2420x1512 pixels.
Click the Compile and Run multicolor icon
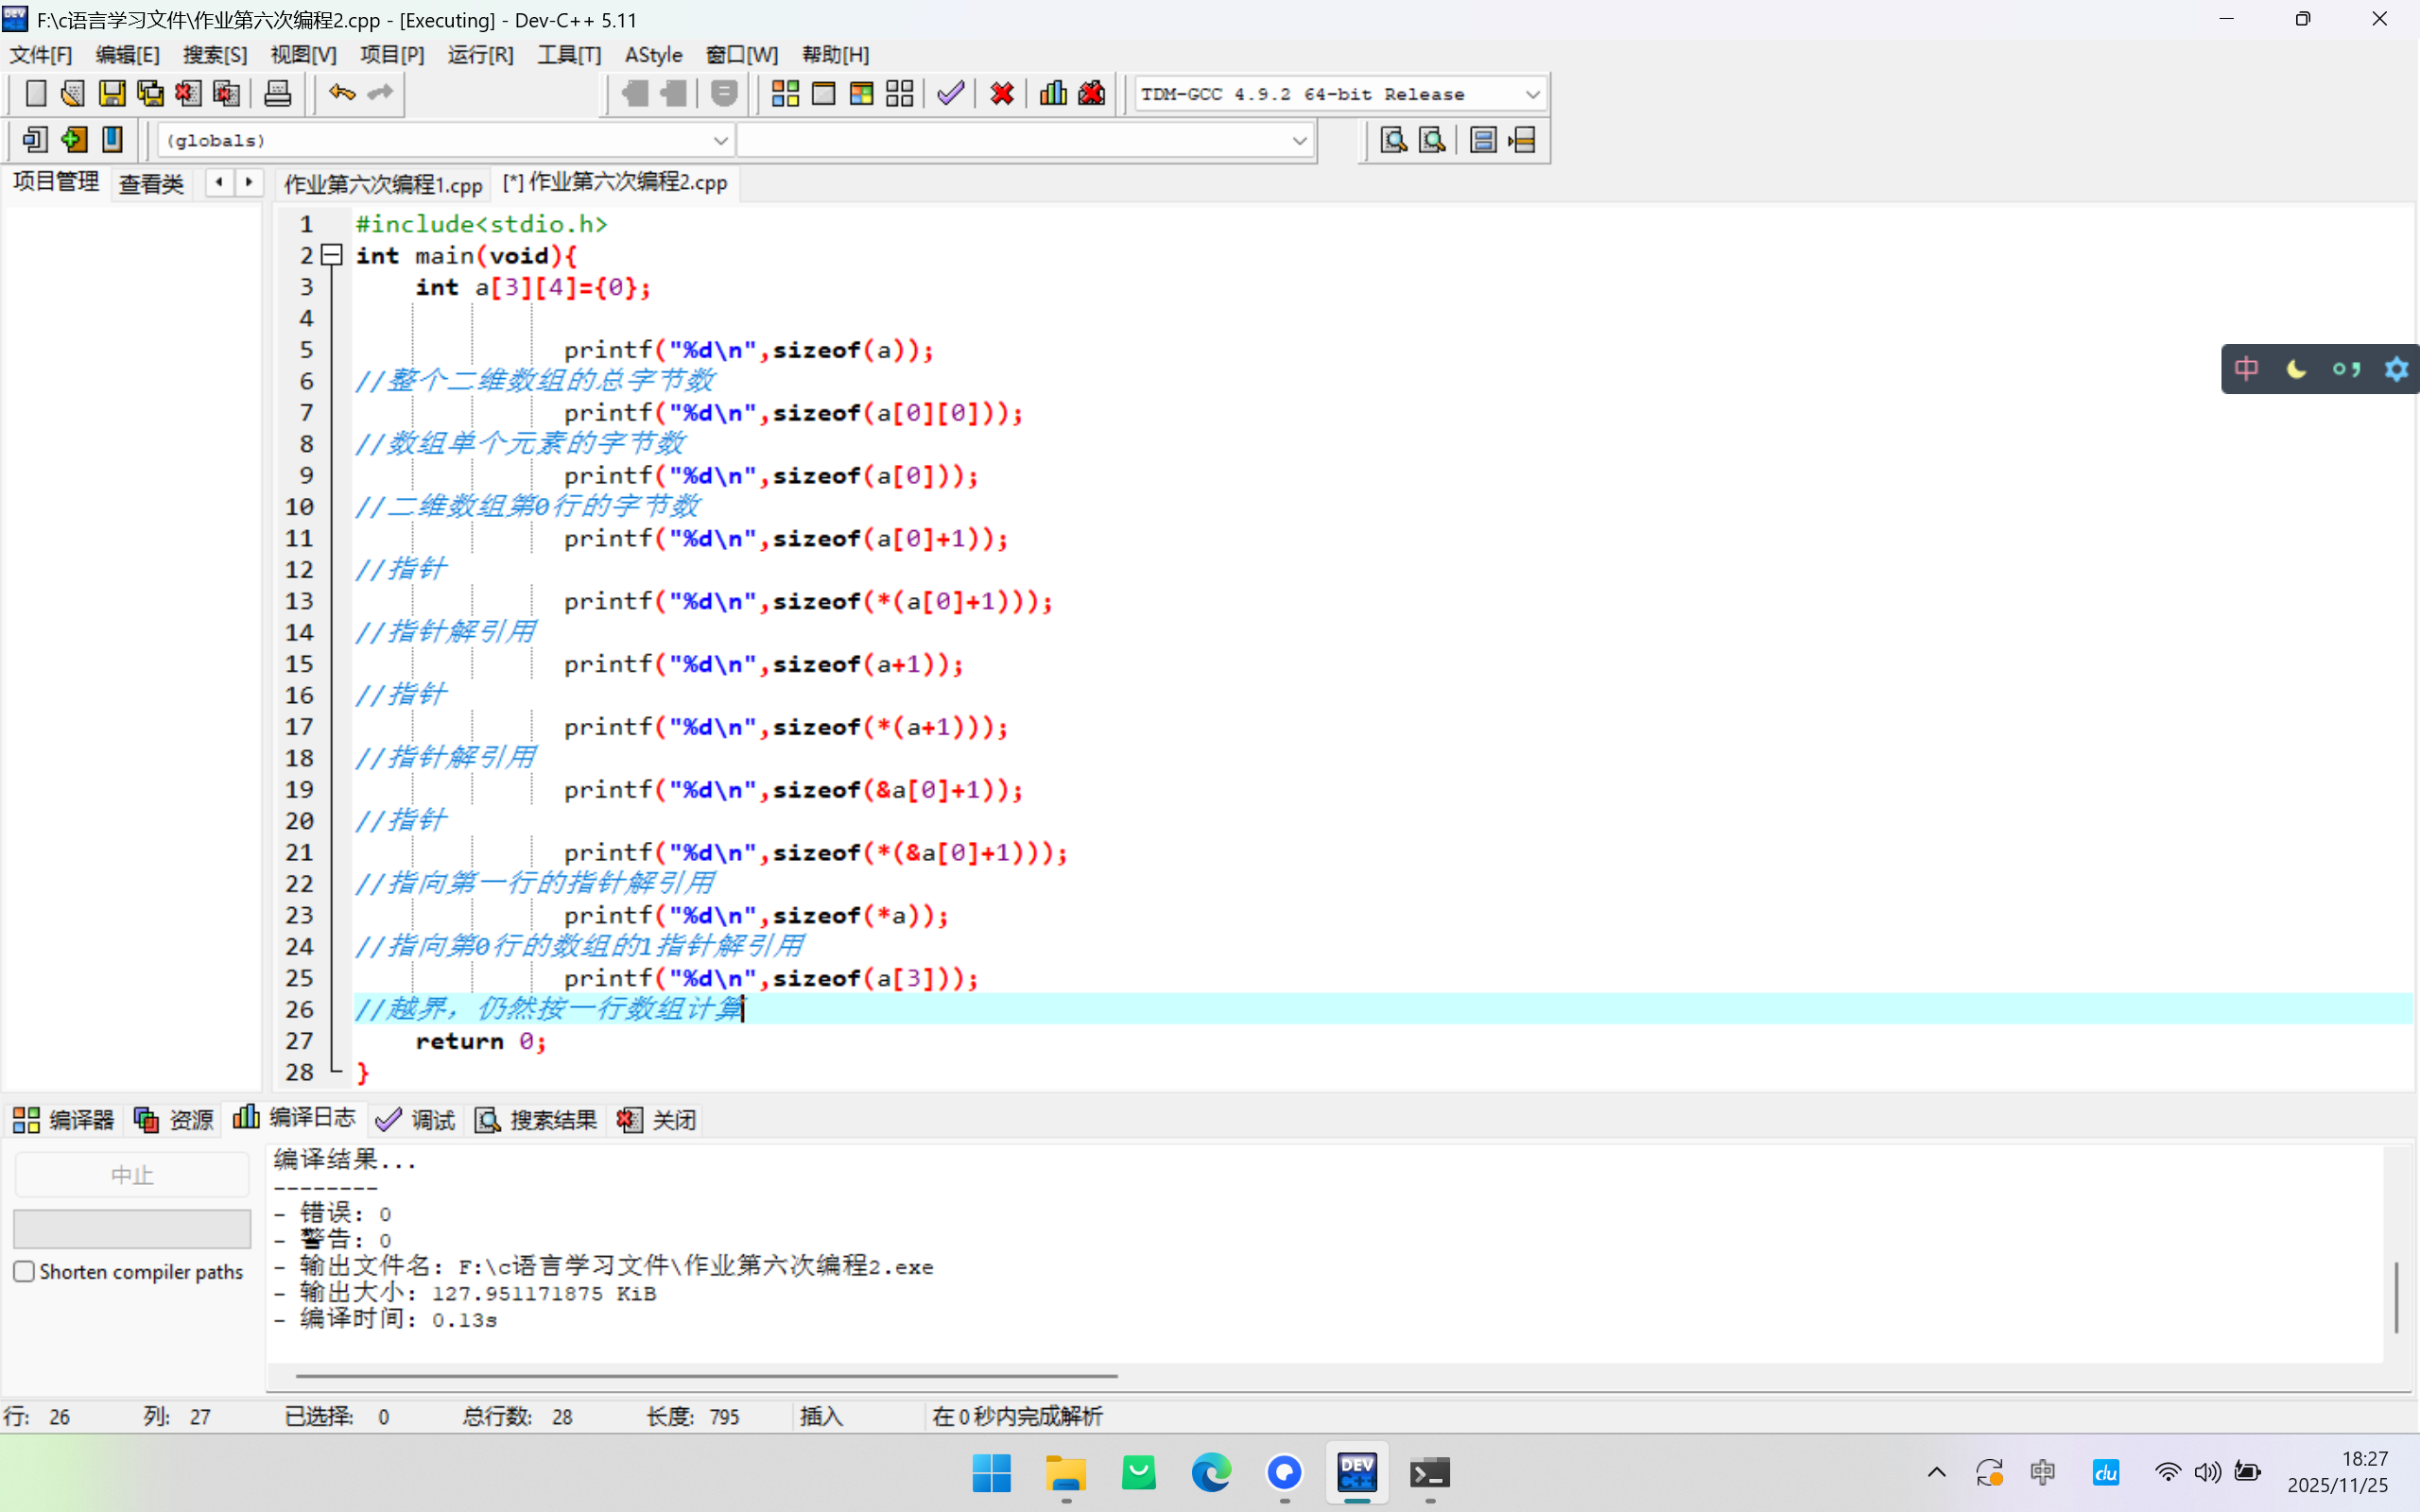coord(861,93)
